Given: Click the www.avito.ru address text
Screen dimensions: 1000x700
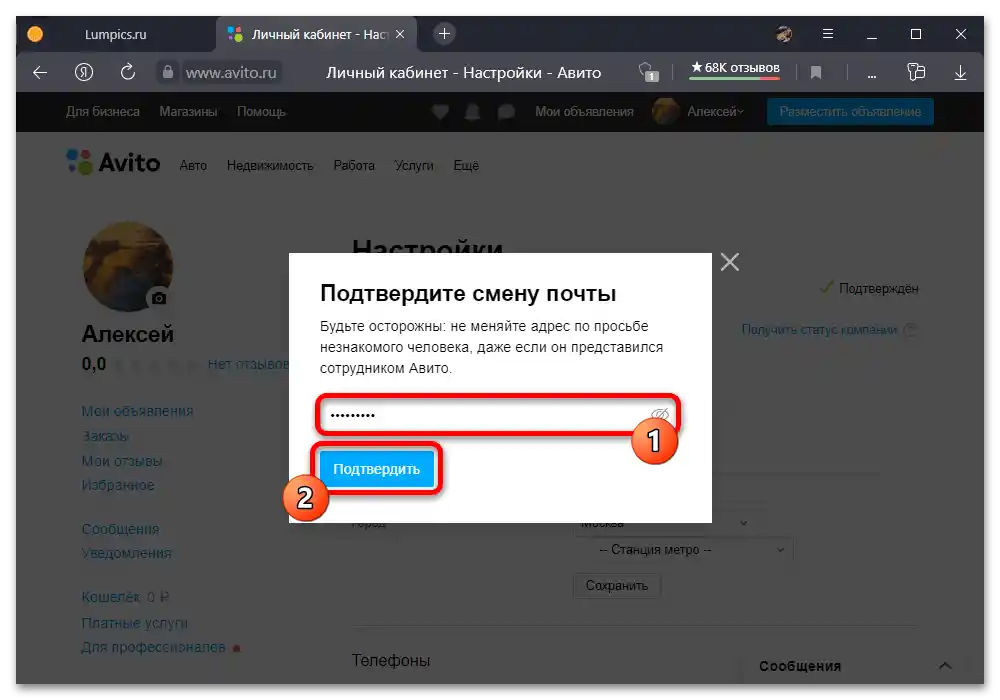Looking at the screenshot, I should 231,73.
